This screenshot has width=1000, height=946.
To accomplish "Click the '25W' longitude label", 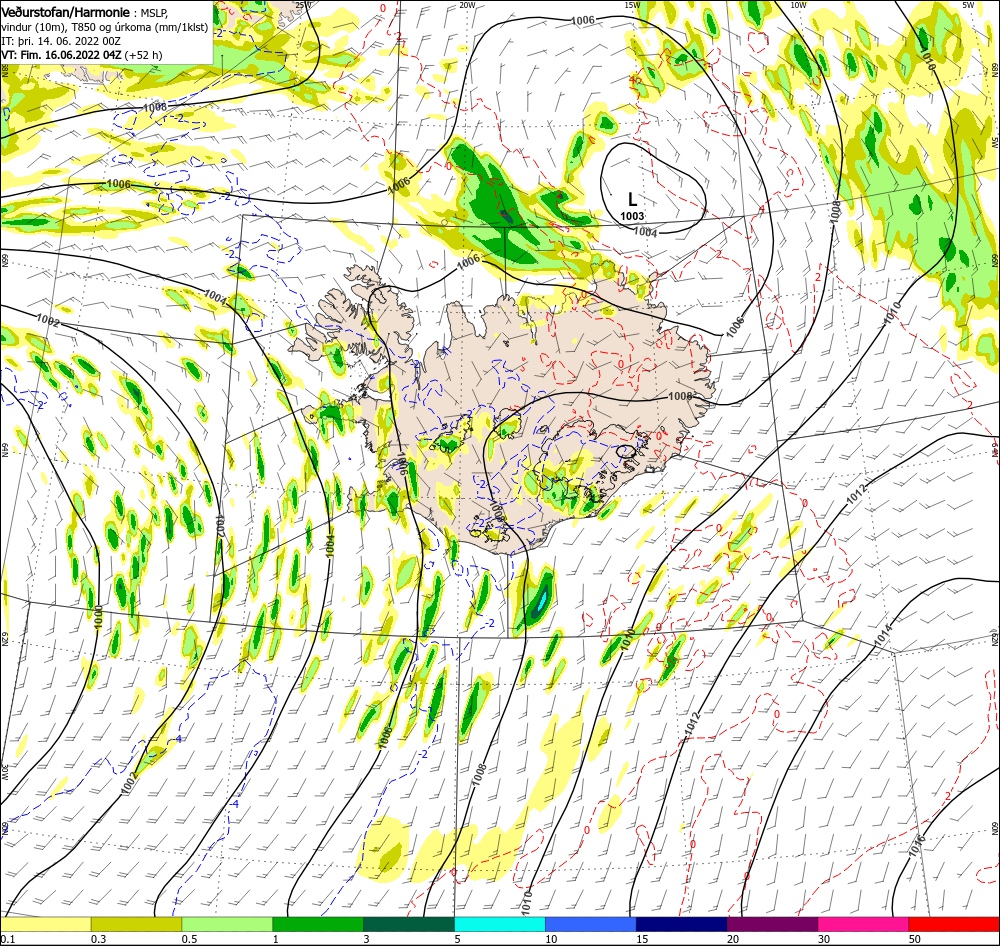I will pos(304,4).
